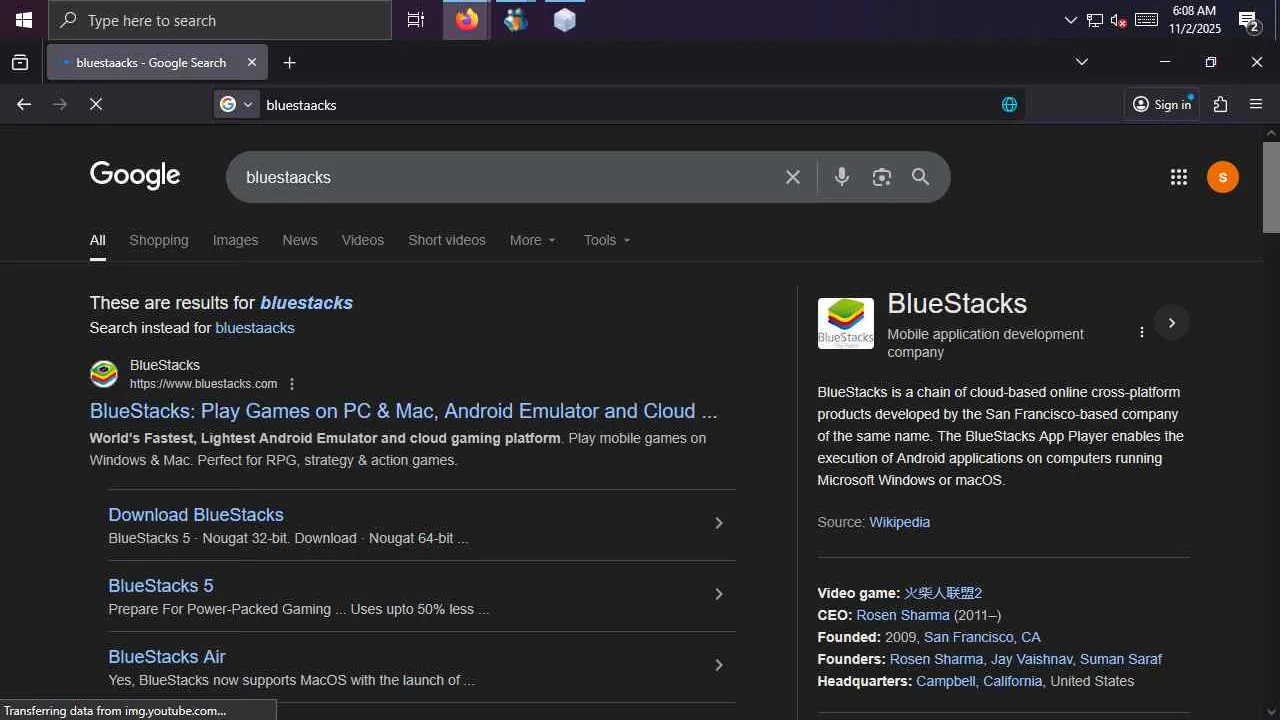1280x720 pixels.
Task: Switch to the Images tab
Action: (x=235, y=240)
